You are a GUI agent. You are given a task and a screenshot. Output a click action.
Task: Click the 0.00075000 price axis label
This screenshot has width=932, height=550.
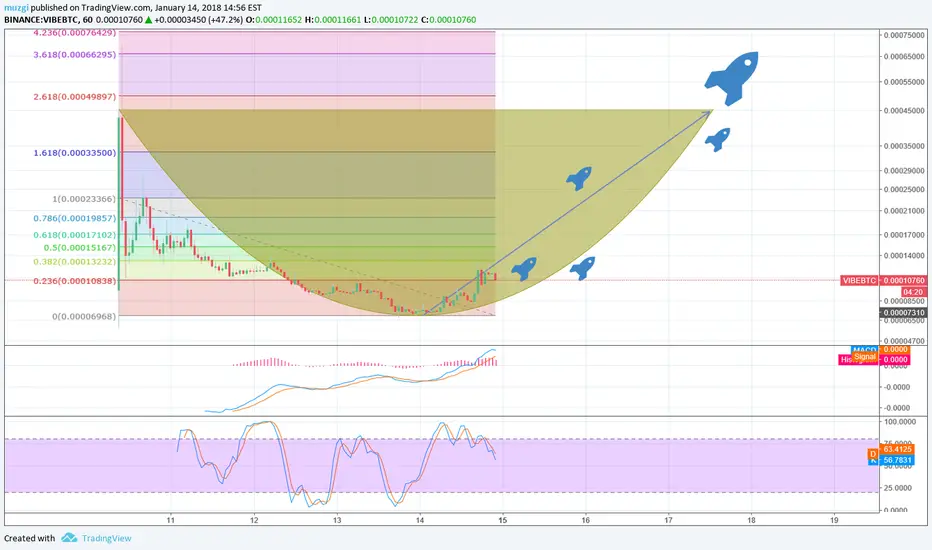(904, 36)
